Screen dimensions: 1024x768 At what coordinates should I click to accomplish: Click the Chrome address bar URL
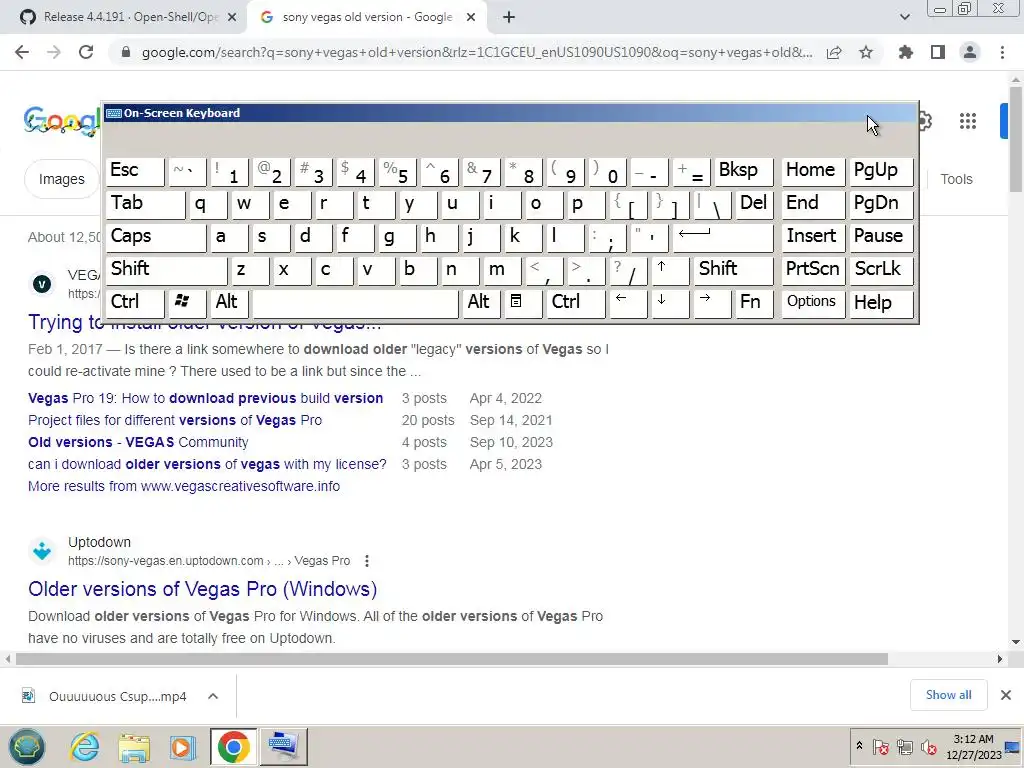[477, 52]
